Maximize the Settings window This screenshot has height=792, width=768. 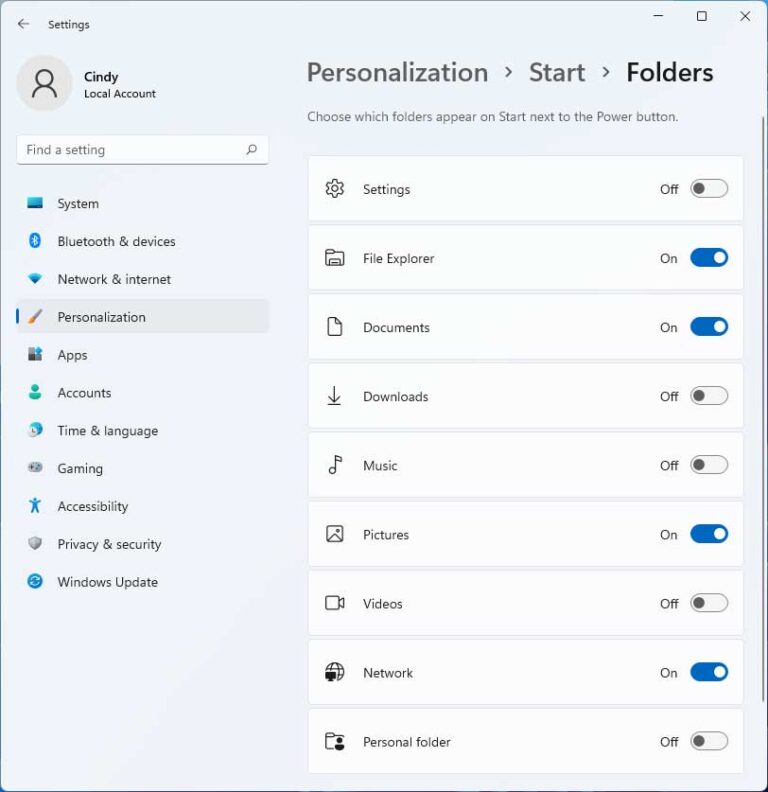pos(701,16)
